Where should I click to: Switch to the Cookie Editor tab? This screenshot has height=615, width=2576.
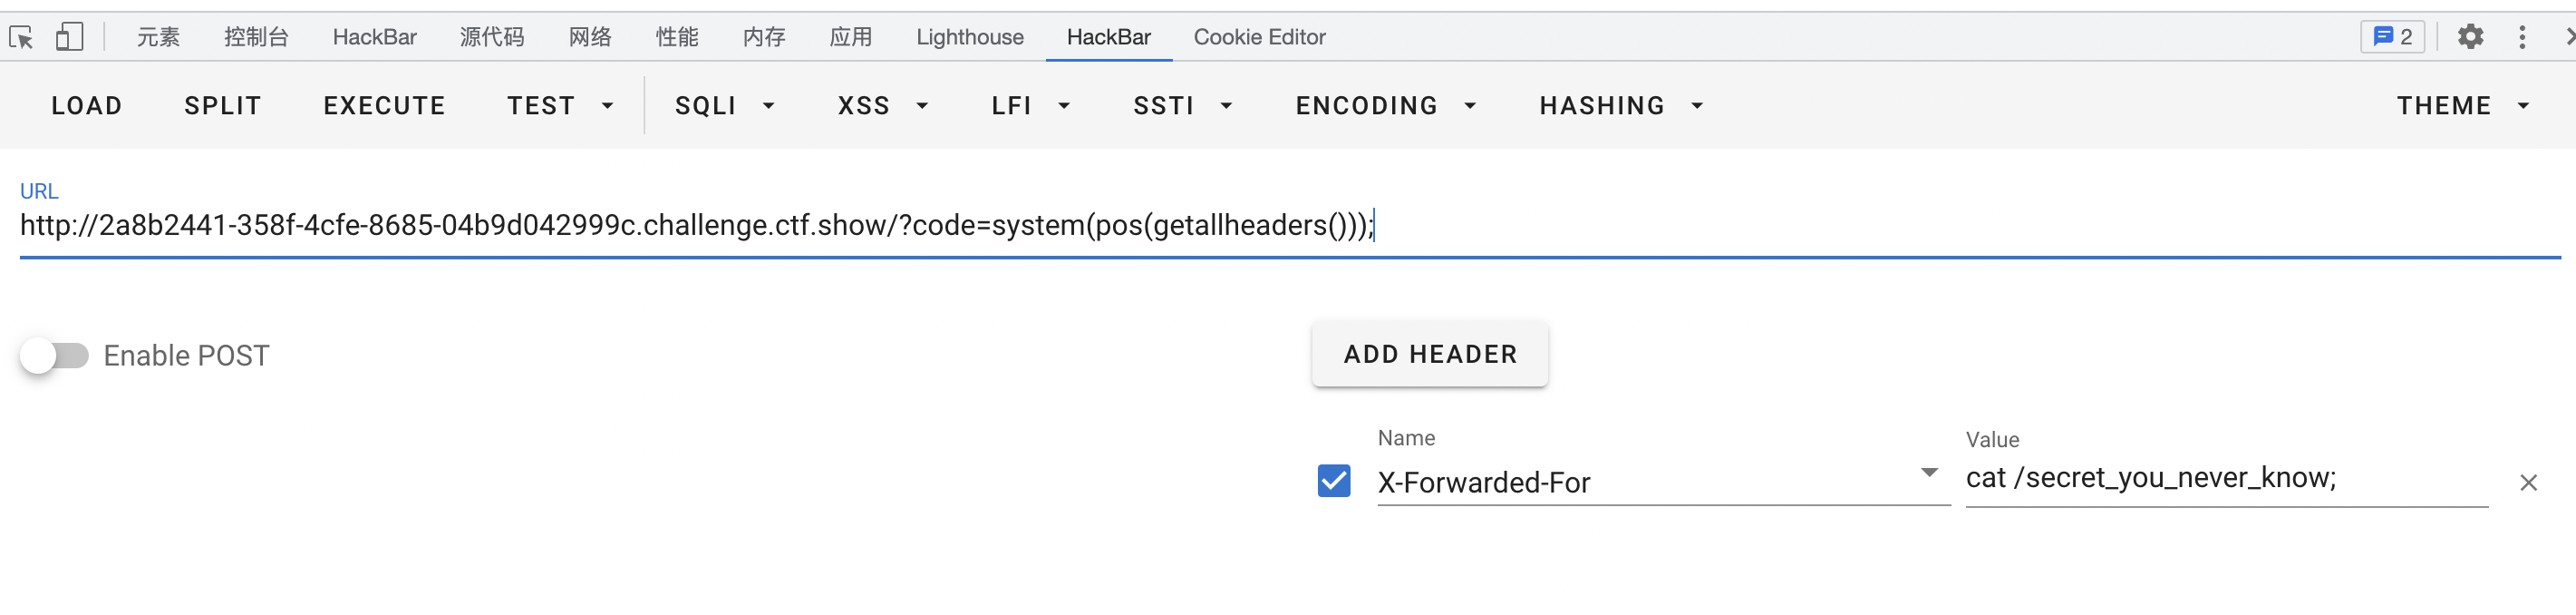1259,37
